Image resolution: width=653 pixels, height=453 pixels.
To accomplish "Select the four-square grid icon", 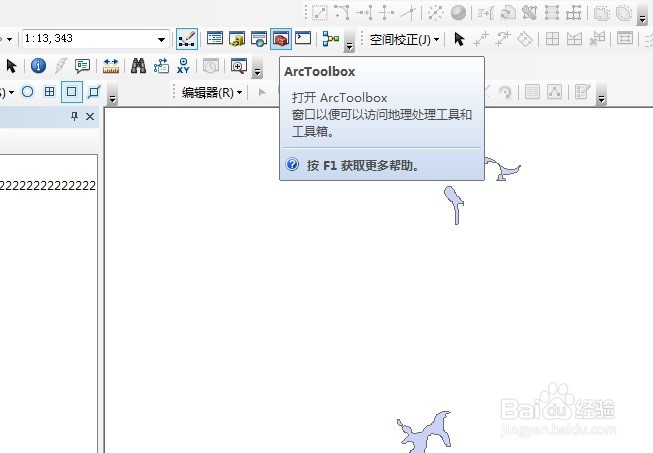I will [x=50, y=92].
